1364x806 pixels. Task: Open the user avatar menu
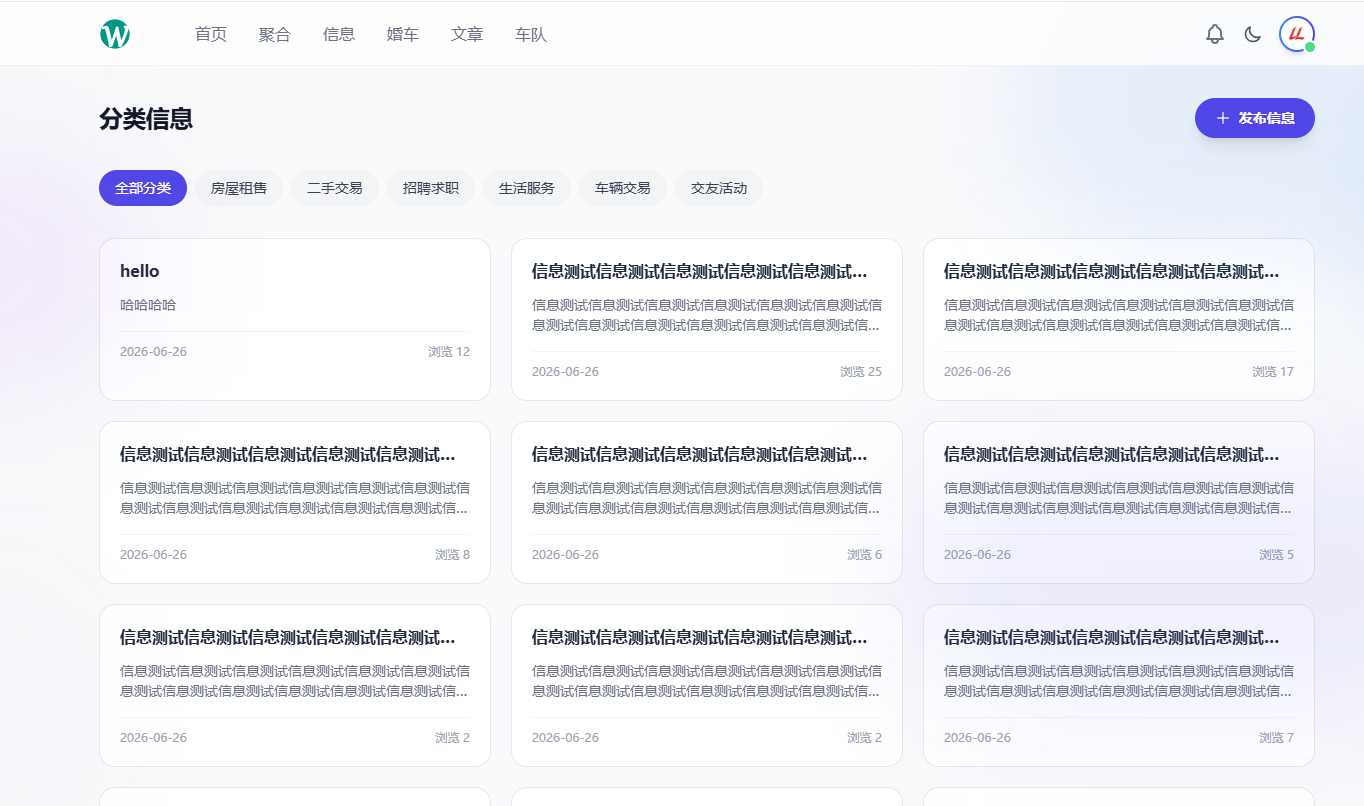click(1297, 34)
